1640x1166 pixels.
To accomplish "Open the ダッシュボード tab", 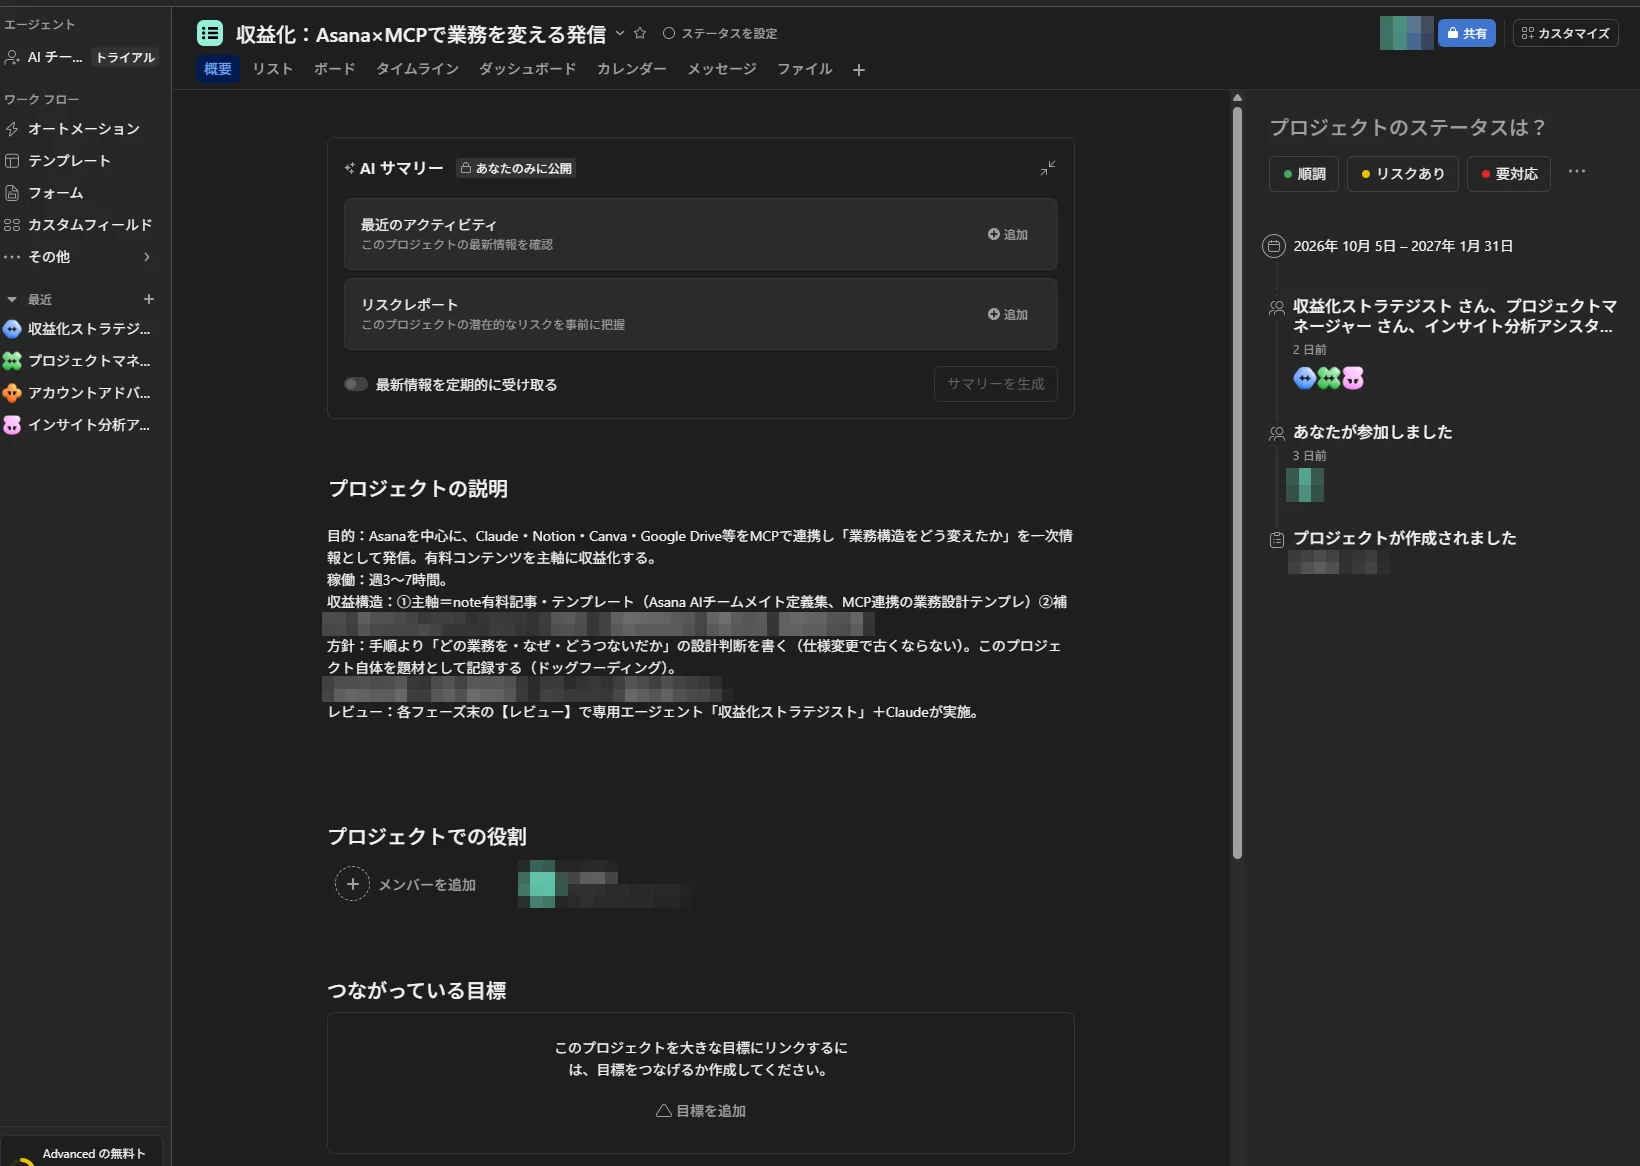I will pyautogui.click(x=527, y=69).
